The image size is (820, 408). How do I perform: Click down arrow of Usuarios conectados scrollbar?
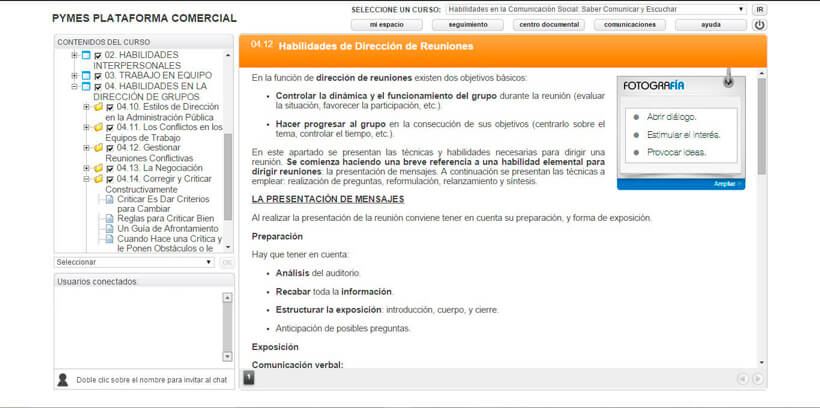(x=227, y=356)
